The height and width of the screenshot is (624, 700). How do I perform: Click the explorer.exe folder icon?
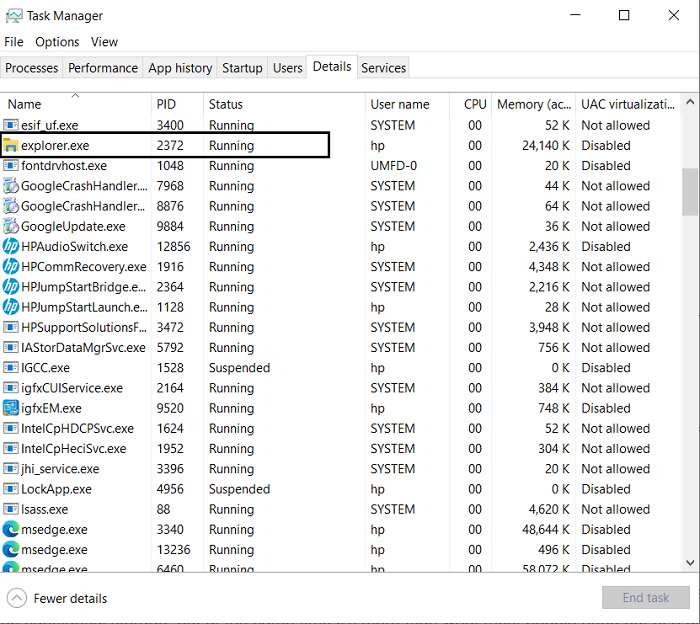click(x=11, y=146)
